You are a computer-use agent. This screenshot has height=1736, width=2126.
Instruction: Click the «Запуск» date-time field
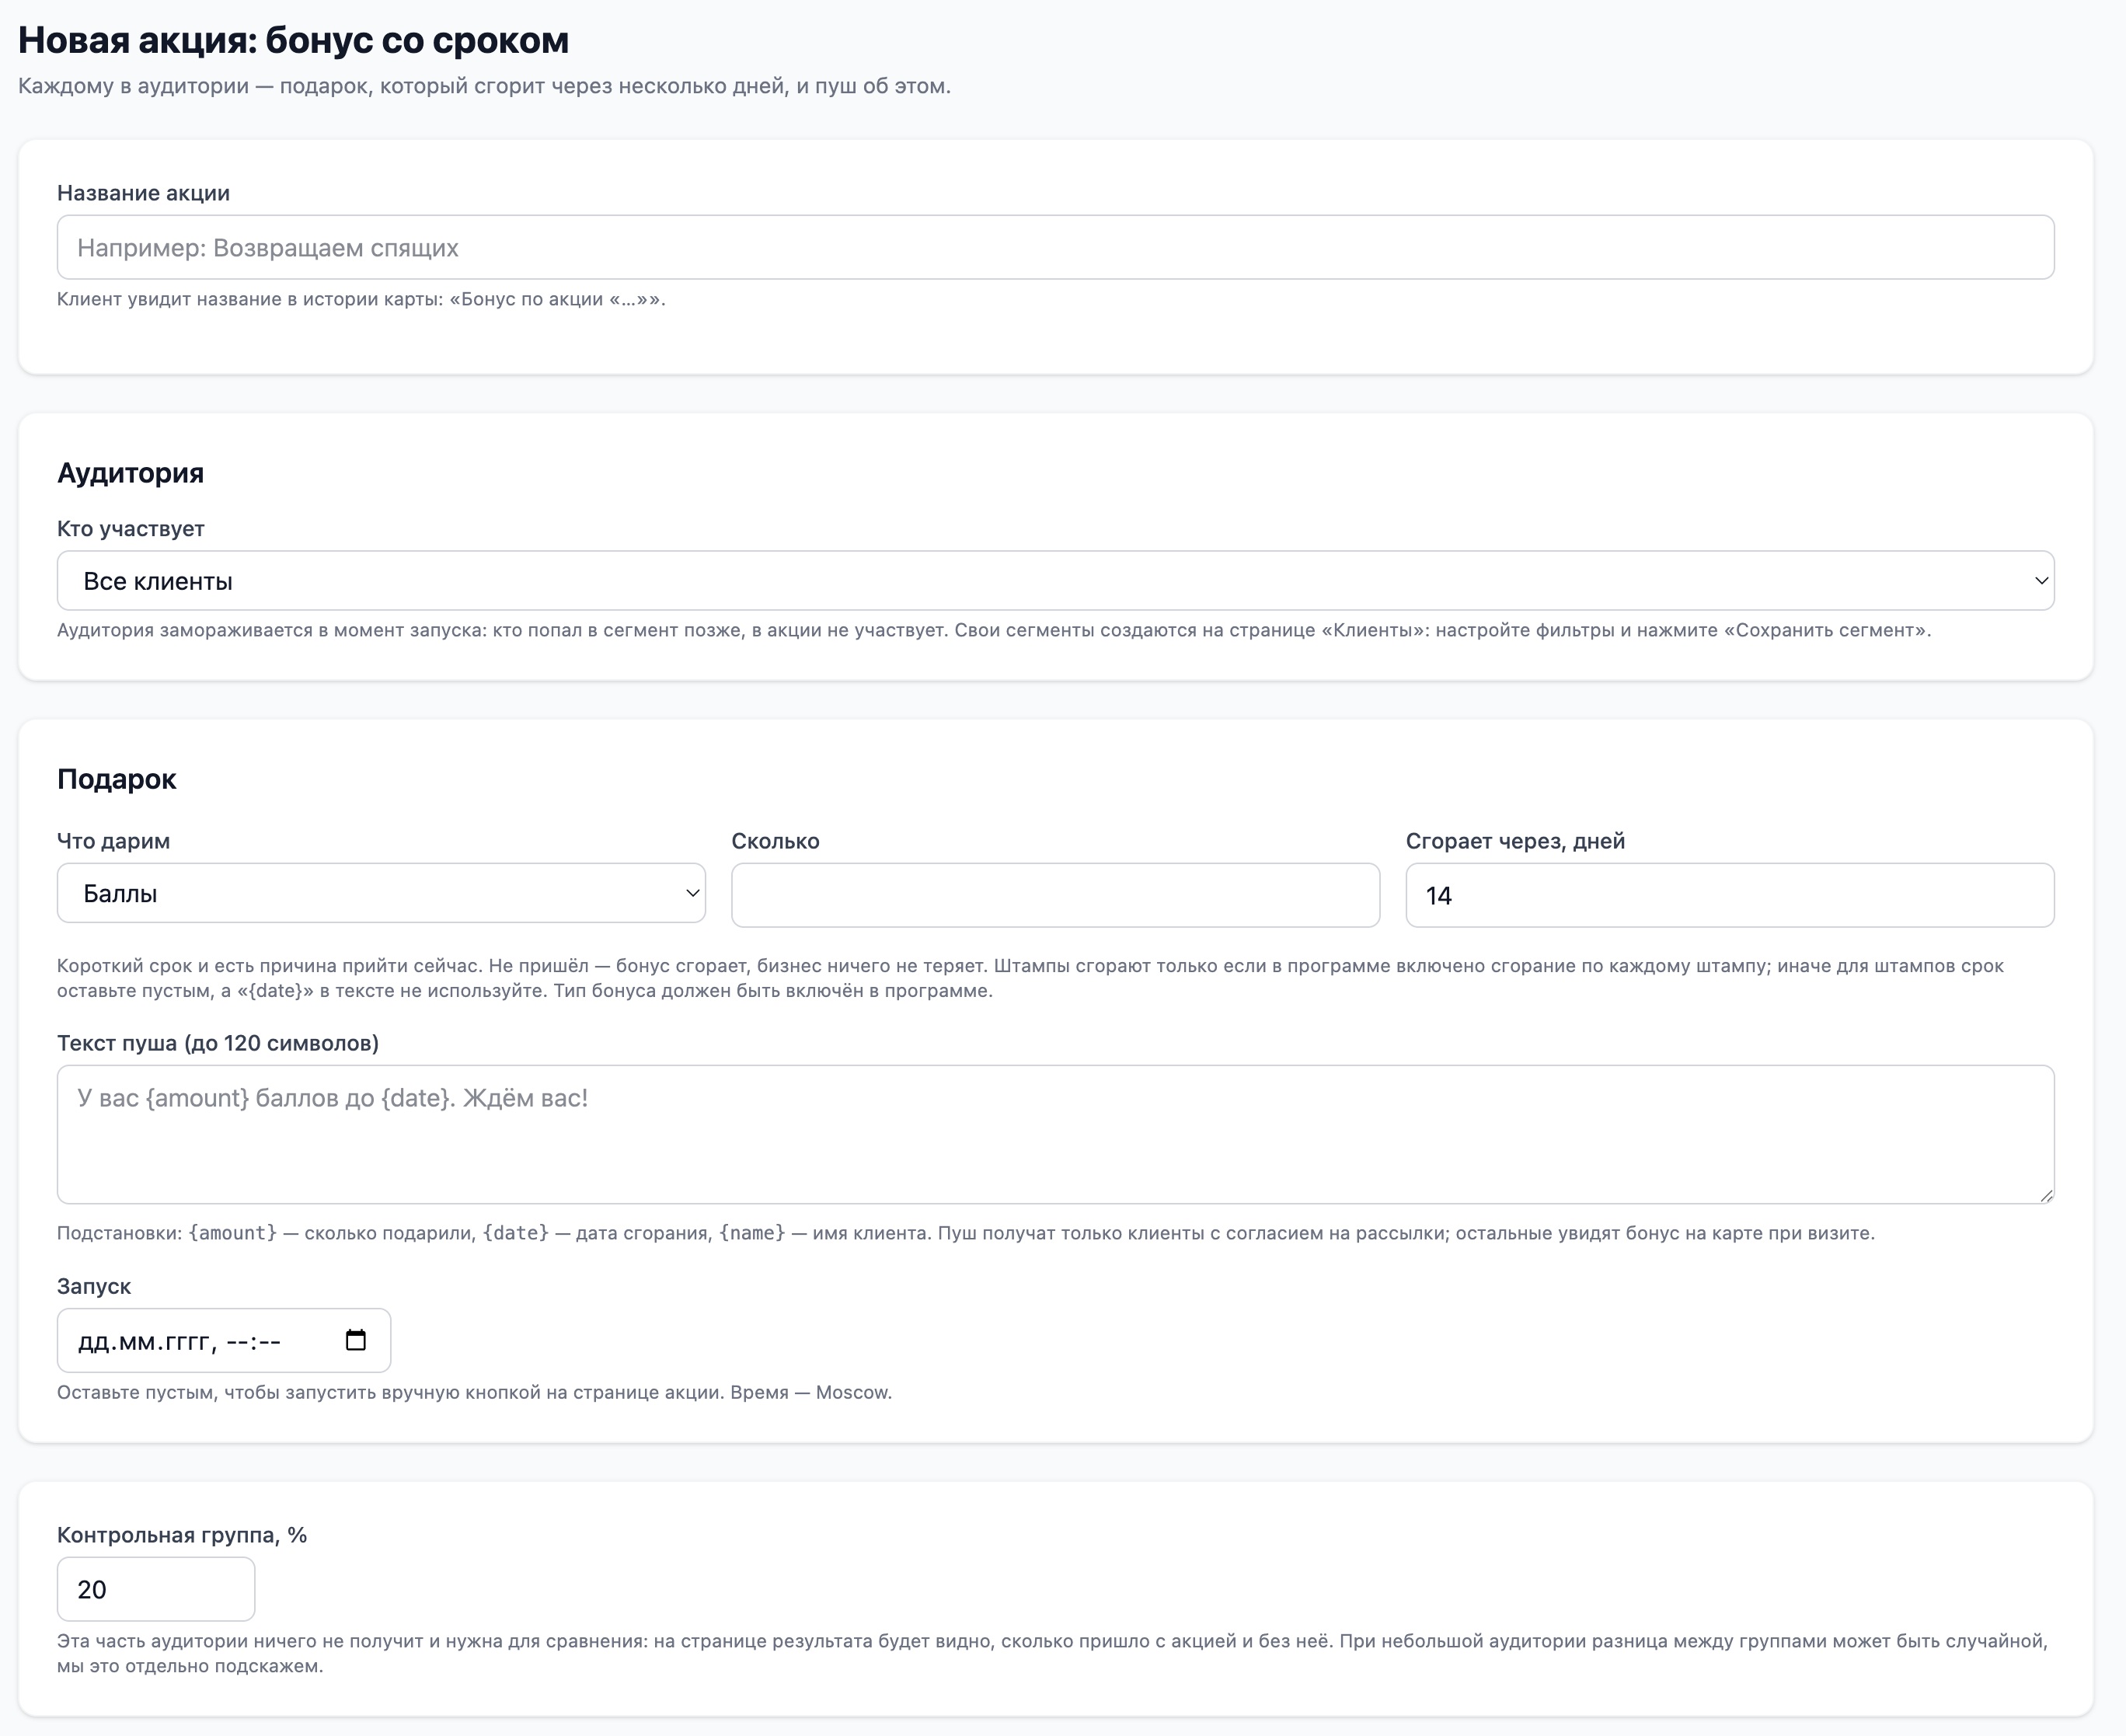click(224, 1340)
